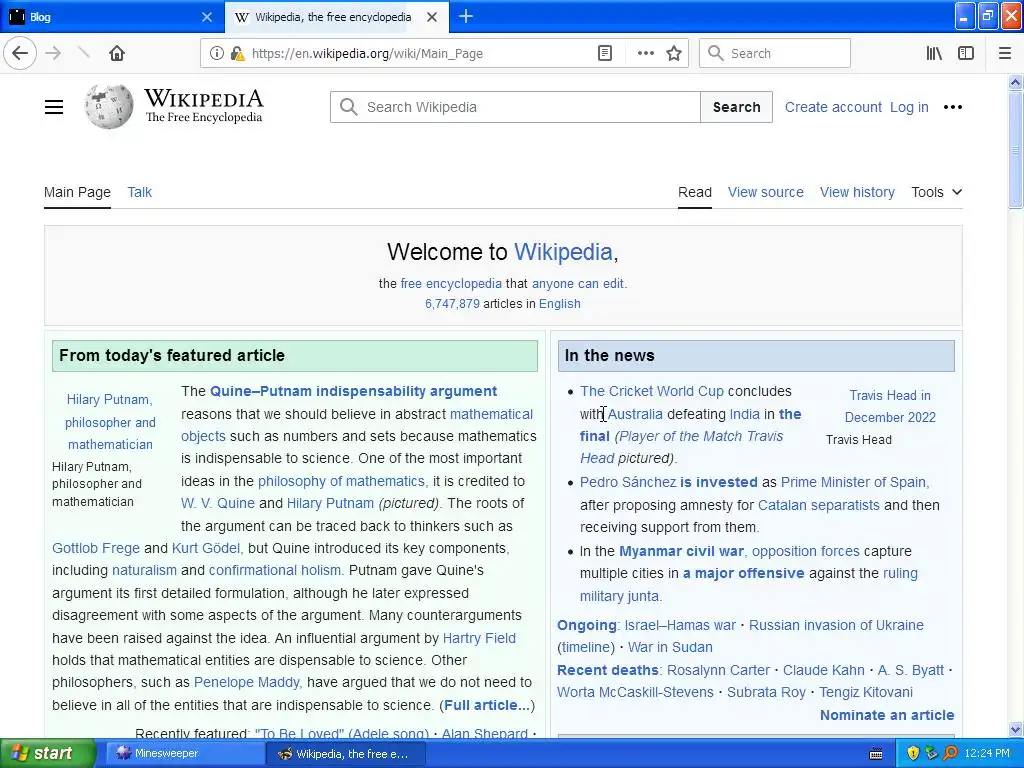Go back with the browser back arrow
Image resolution: width=1024 pixels, height=768 pixels.
tap(20, 53)
